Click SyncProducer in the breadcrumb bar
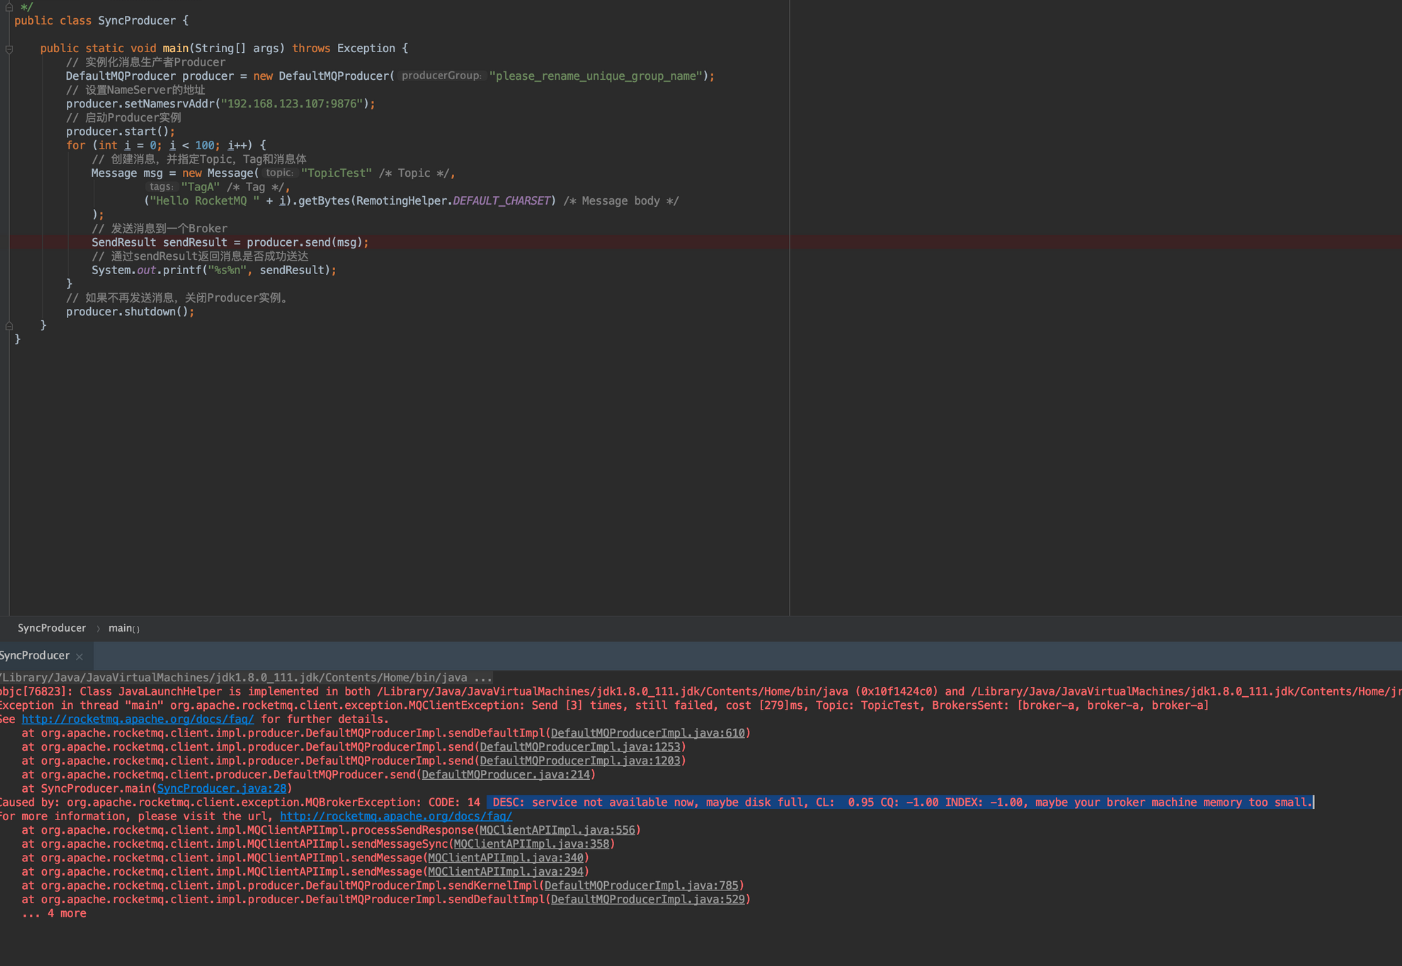1402x966 pixels. (52, 628)
